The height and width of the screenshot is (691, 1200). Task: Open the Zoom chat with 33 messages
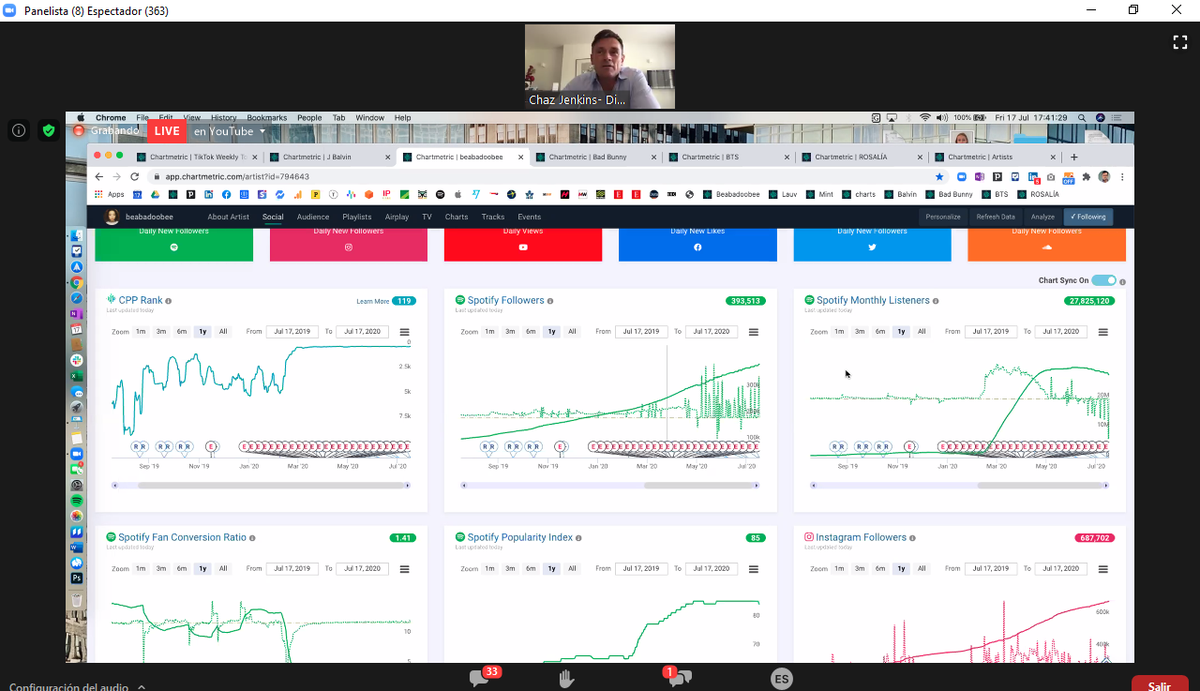coord(482,678)
